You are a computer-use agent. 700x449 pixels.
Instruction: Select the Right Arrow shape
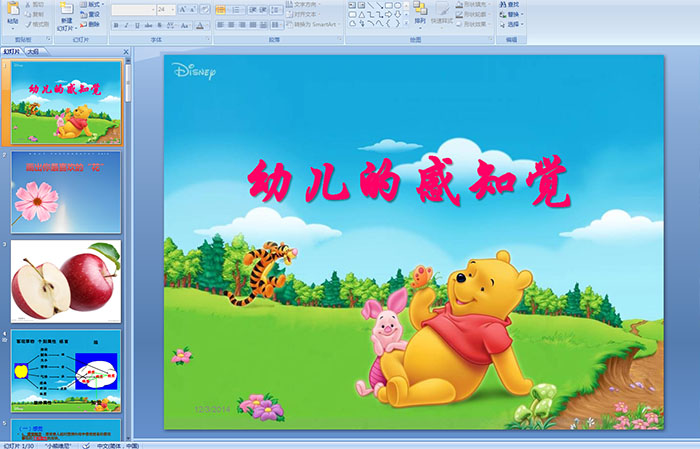(388, 14)
